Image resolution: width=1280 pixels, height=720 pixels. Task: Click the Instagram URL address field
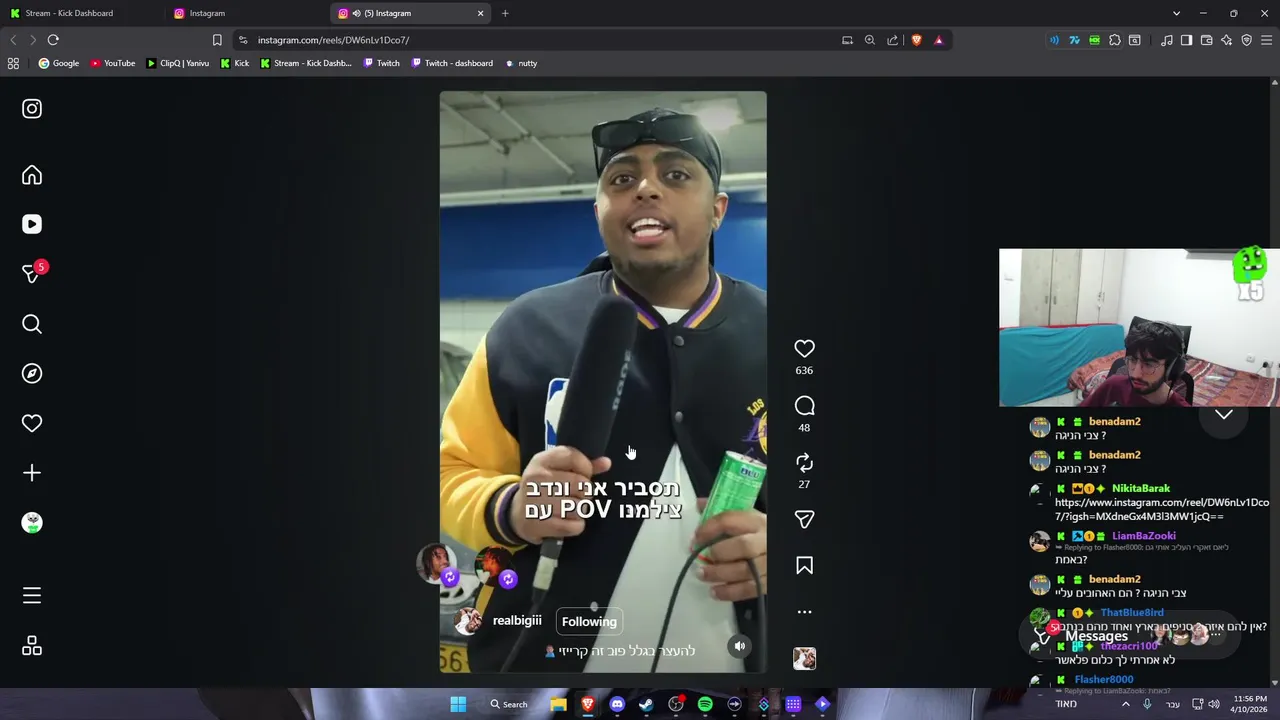pos(540,40)
